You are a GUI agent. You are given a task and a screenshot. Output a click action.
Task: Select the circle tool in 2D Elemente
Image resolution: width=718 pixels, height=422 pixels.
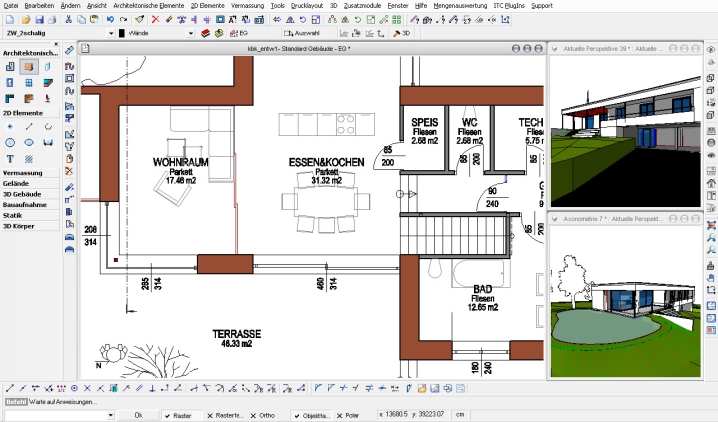pos(10,143)
